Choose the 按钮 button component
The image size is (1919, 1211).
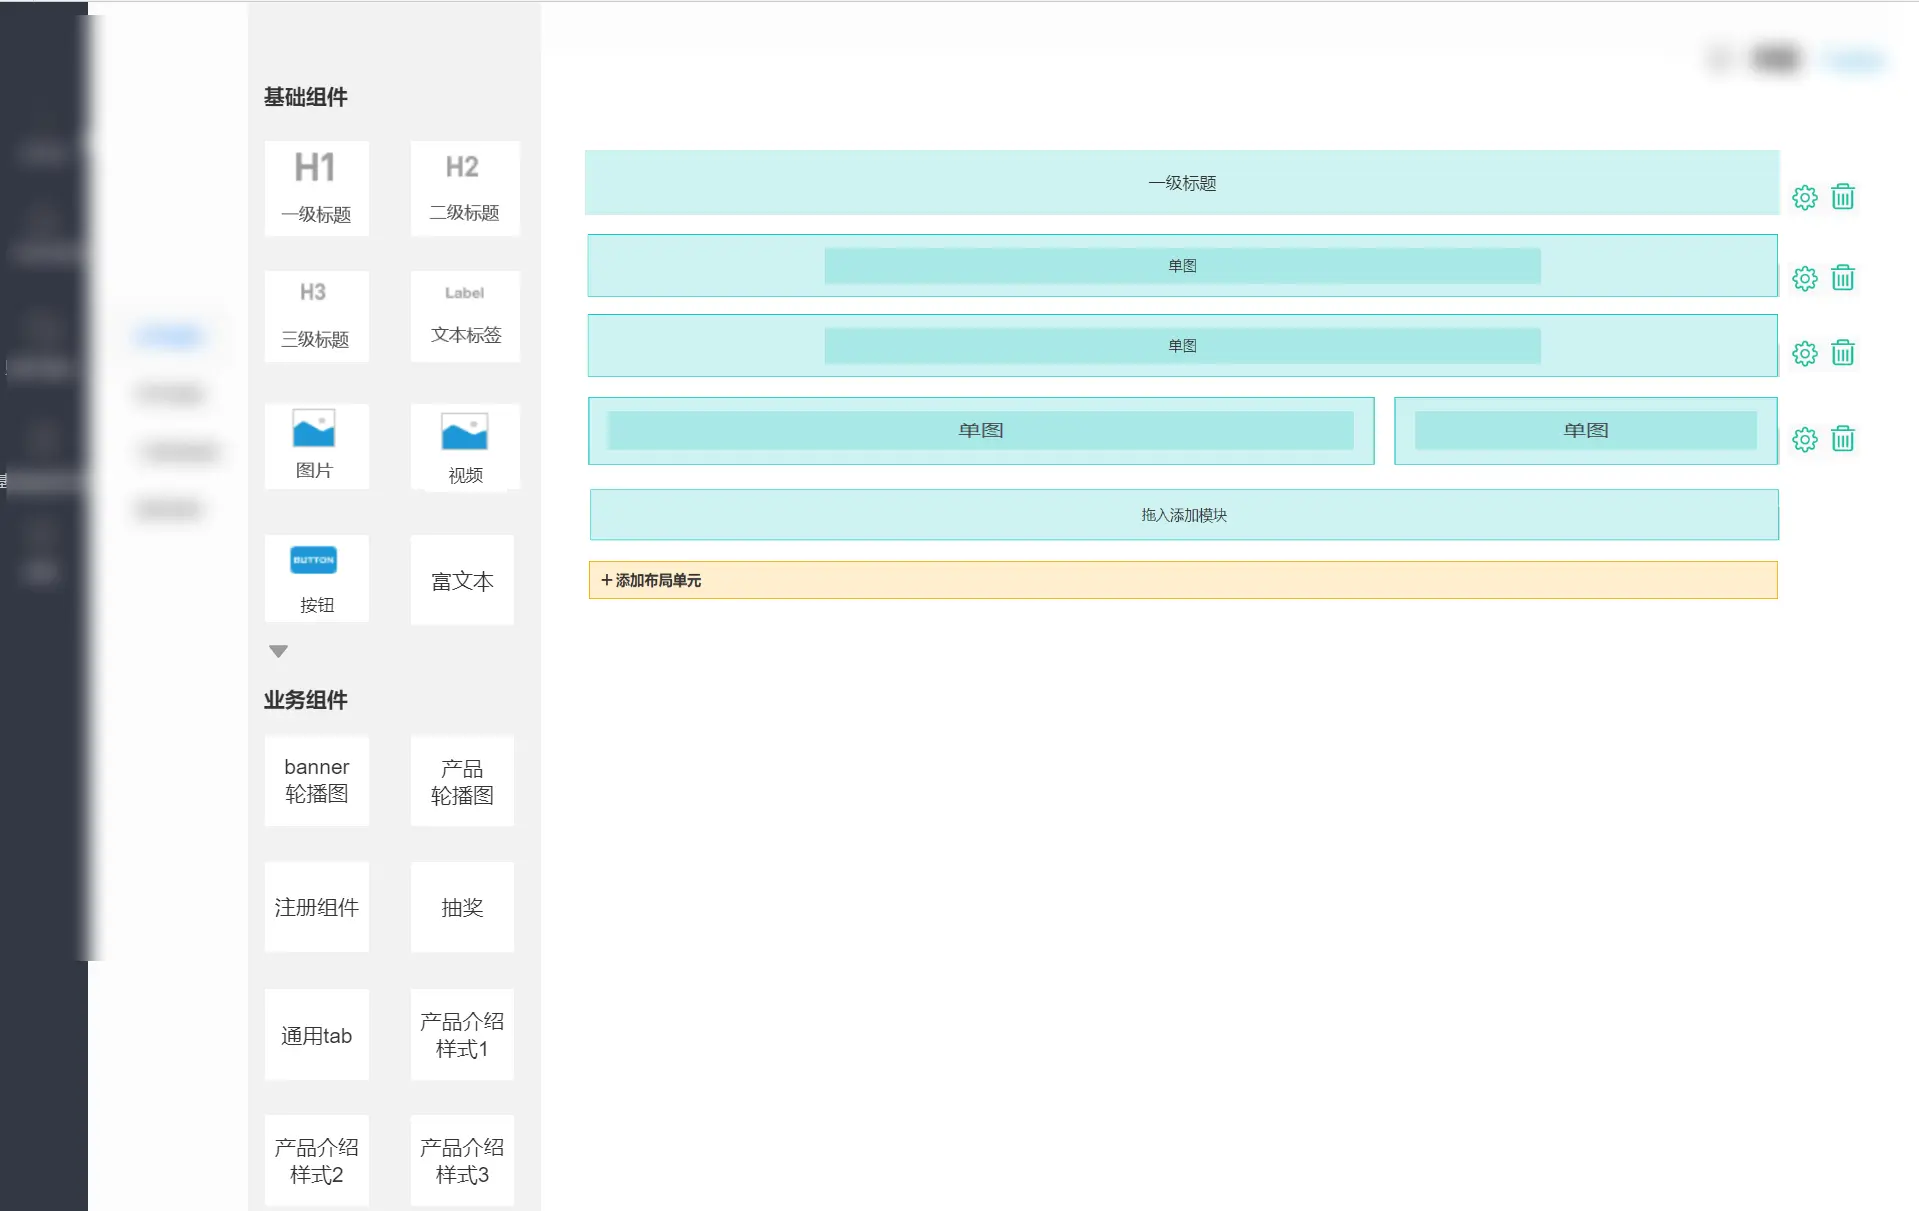click(x=316, y=578)
